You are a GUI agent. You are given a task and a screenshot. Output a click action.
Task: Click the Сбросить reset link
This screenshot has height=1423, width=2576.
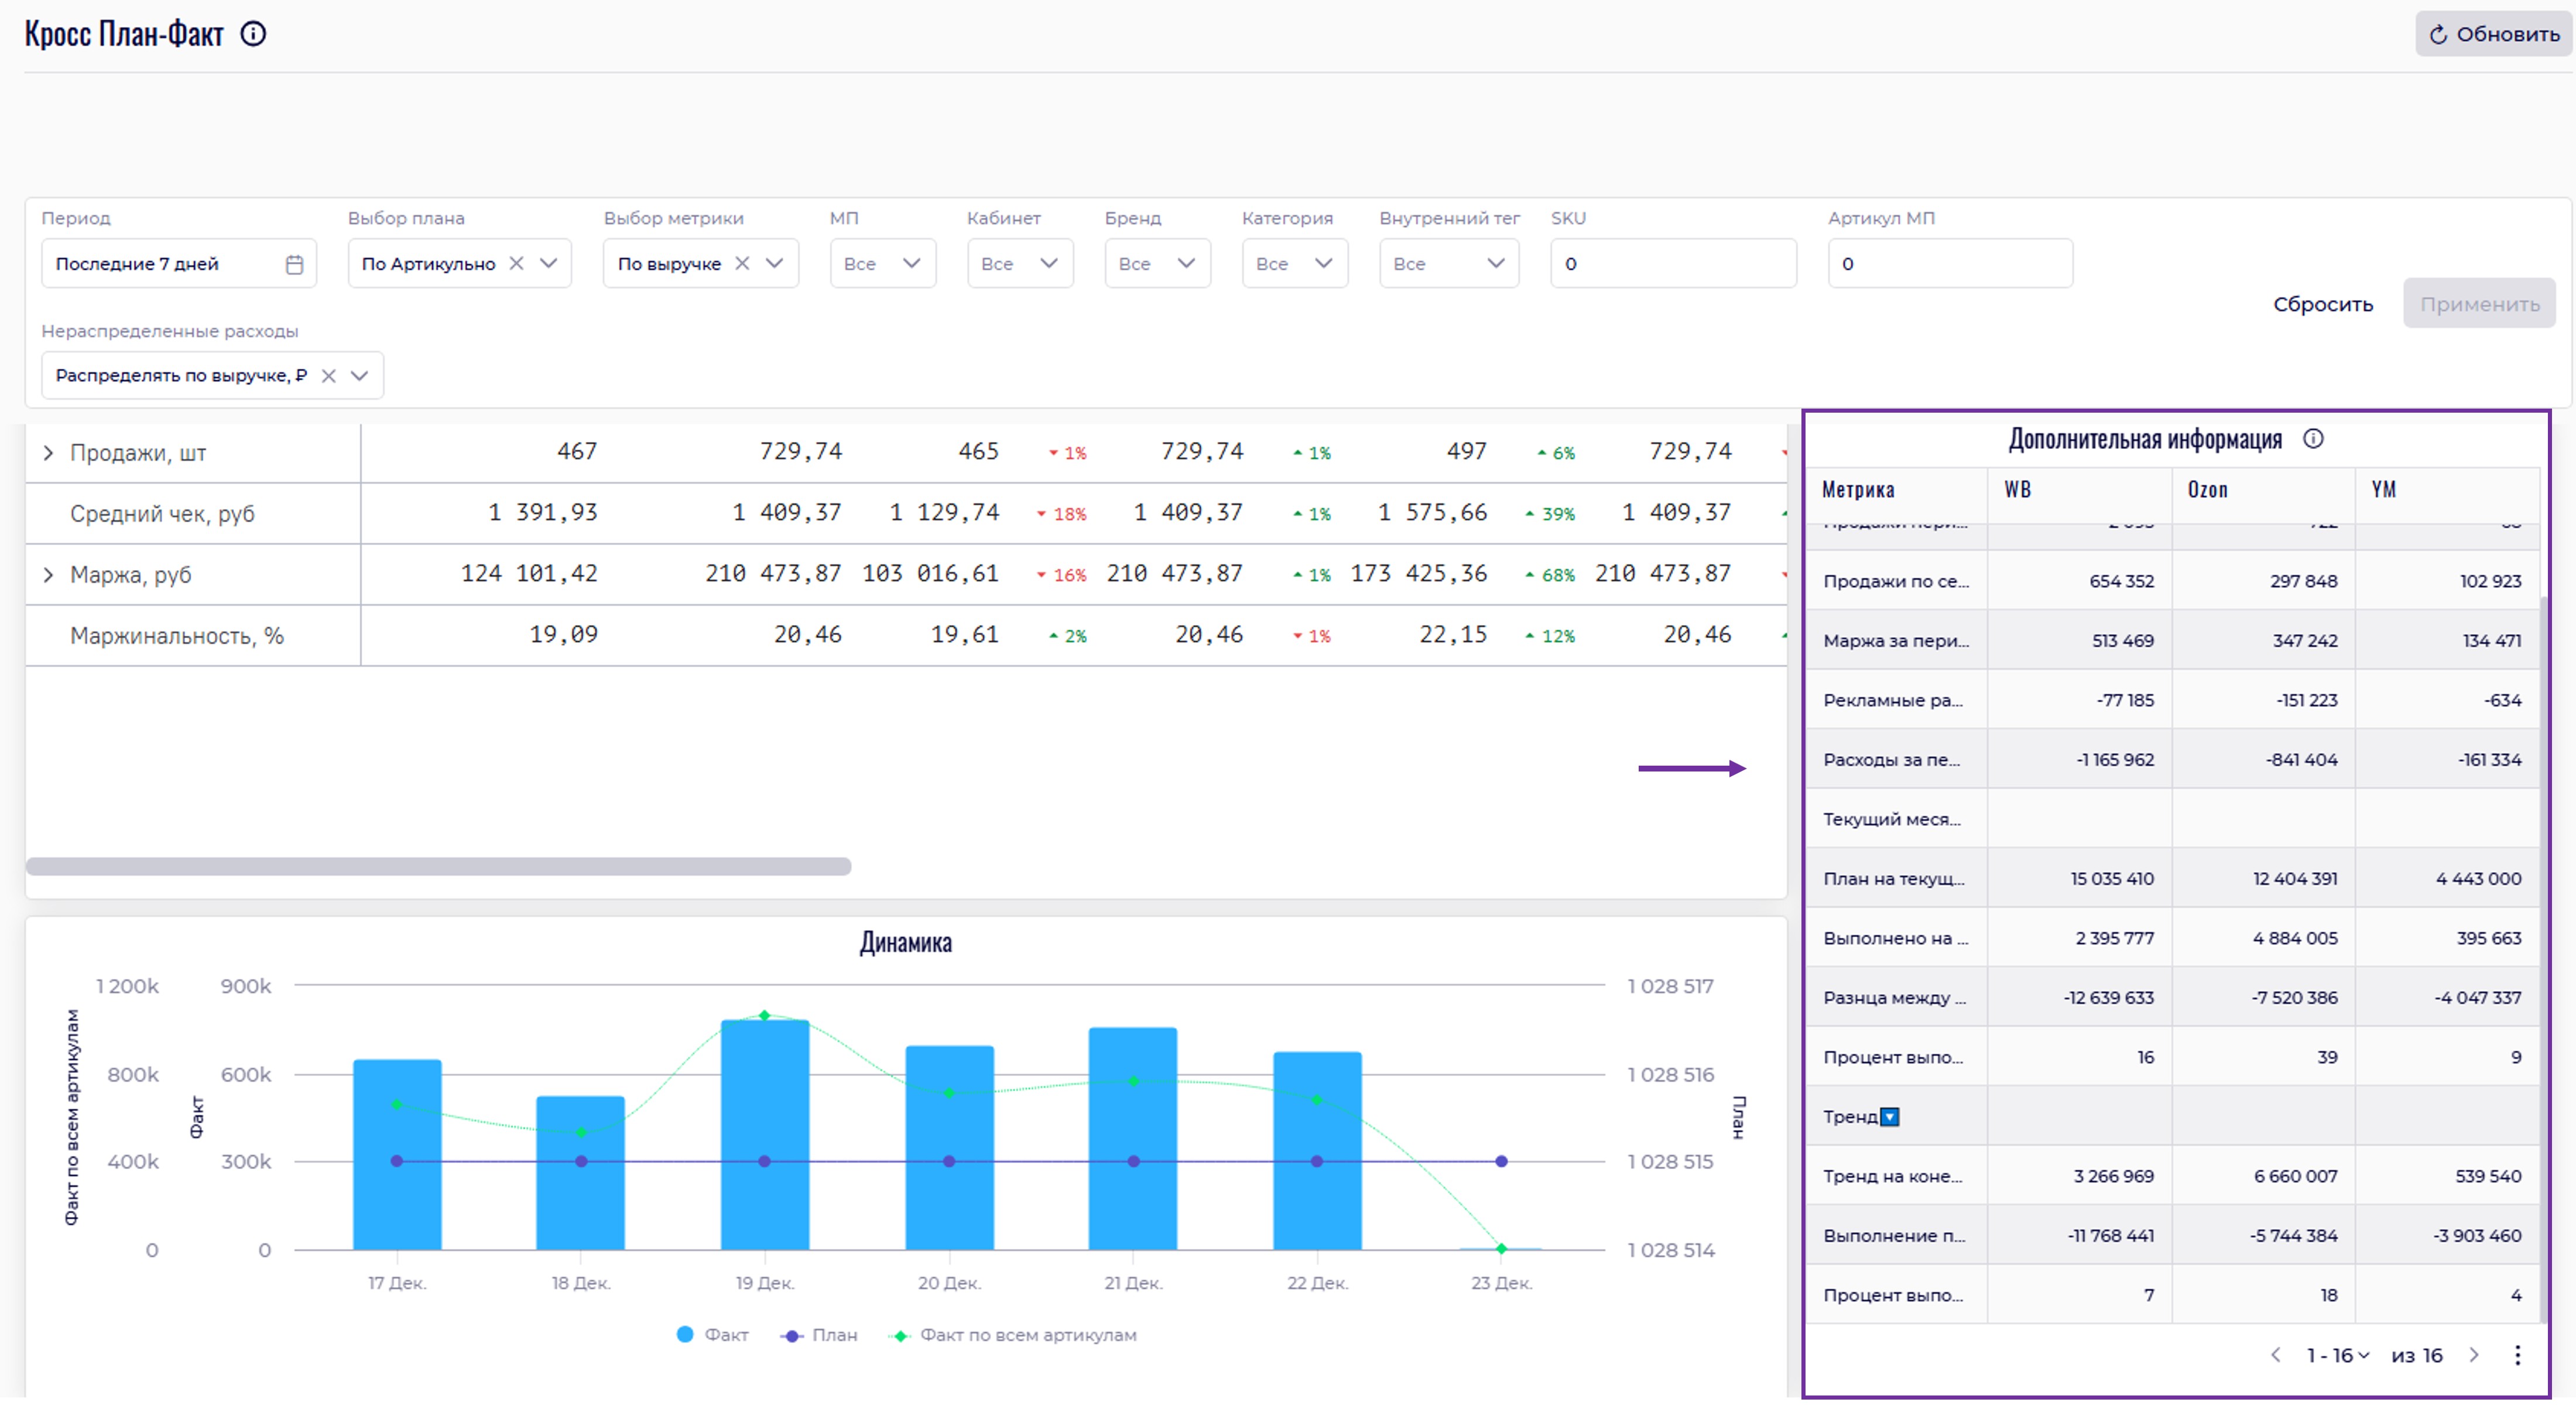[x=2322, y=304]
